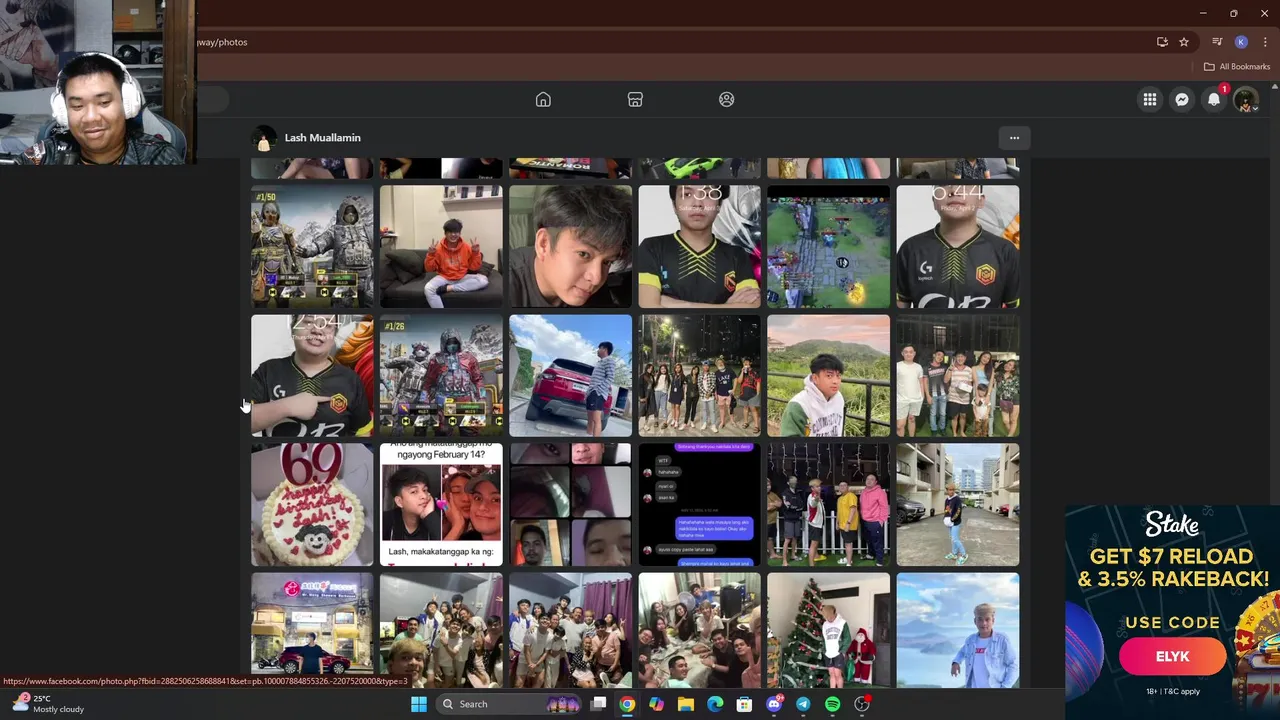Open Telegram from the taskbar
This screenshot has width=1280, height=720.
(x=803, y=704)
